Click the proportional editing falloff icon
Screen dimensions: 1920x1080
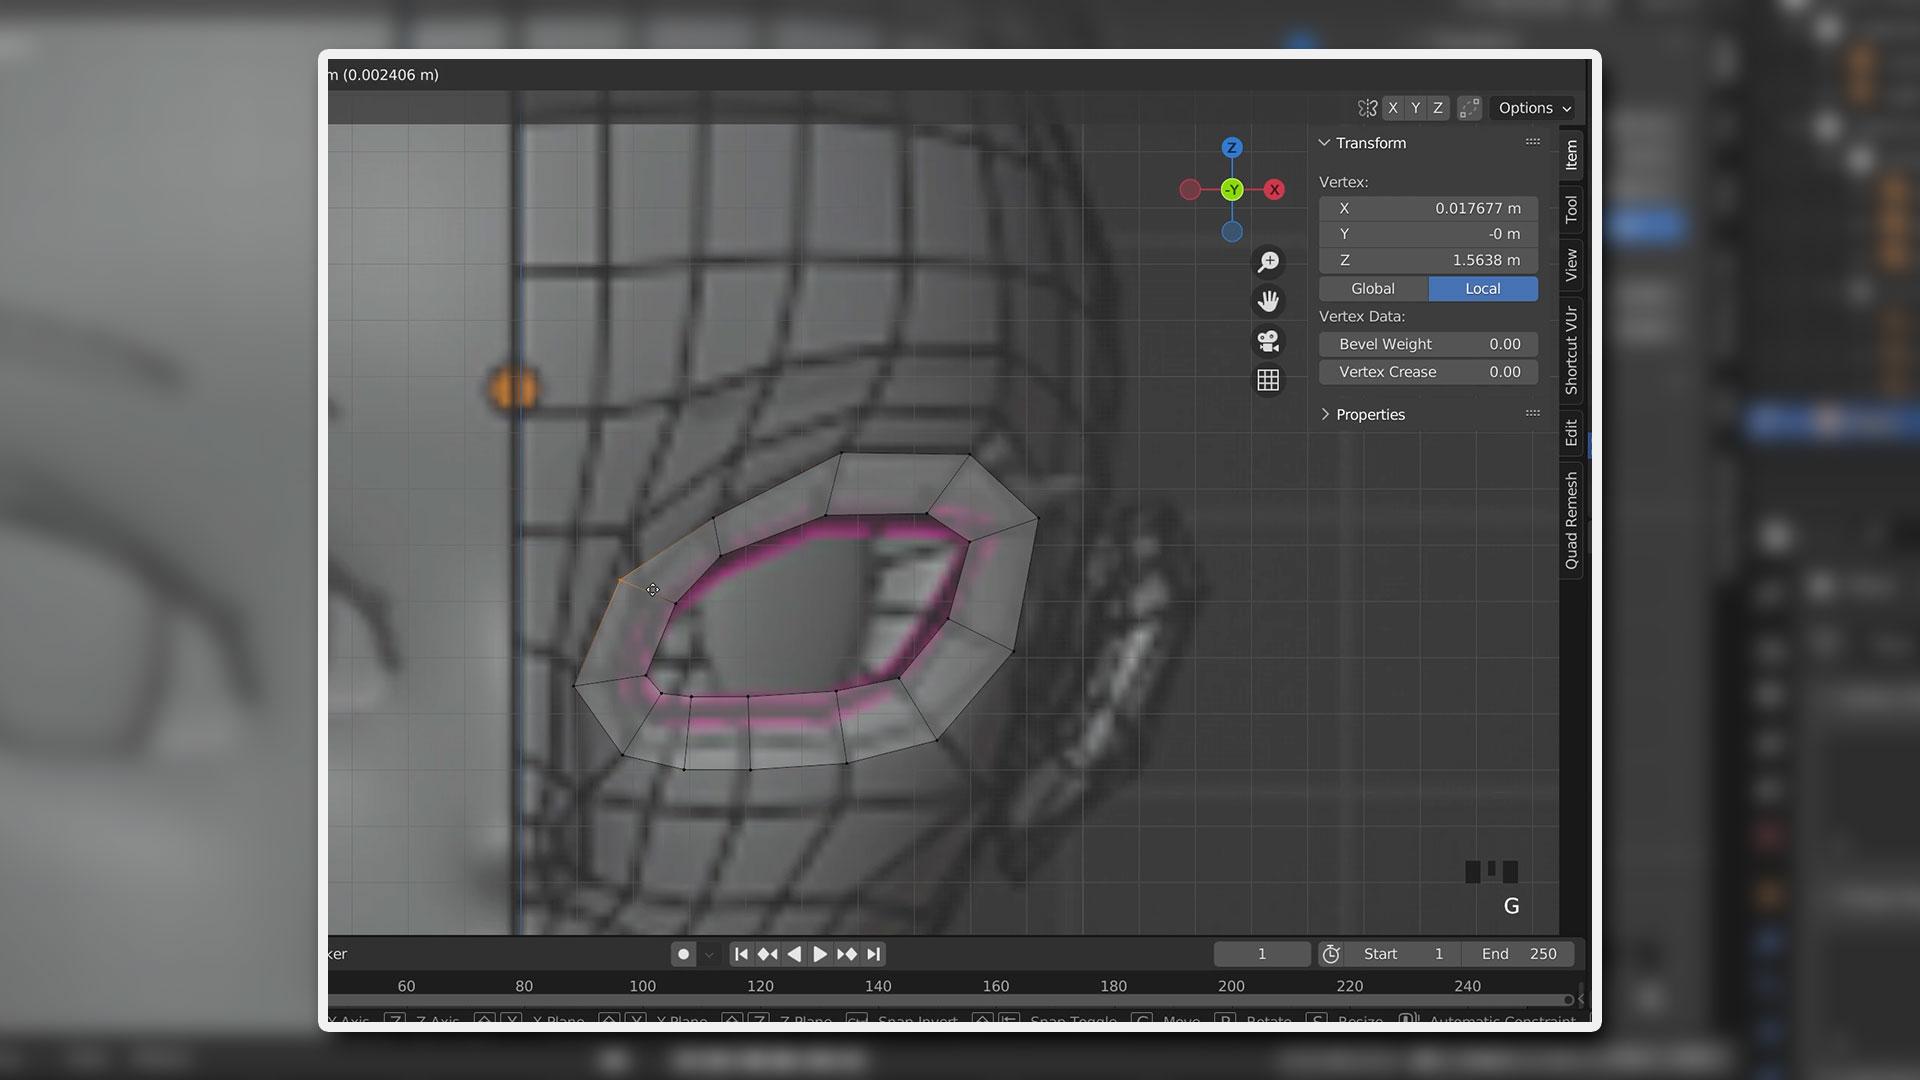(x=1468, y=107)
